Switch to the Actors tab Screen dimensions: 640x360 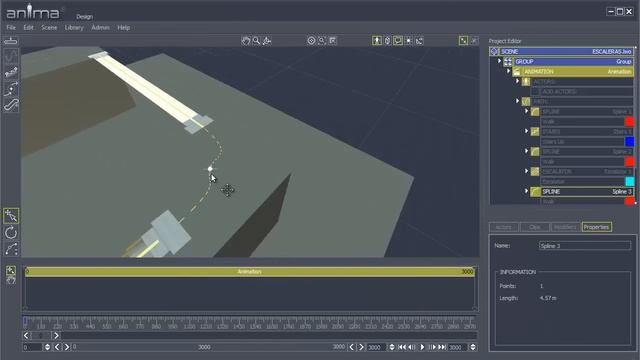coord(504,227)
